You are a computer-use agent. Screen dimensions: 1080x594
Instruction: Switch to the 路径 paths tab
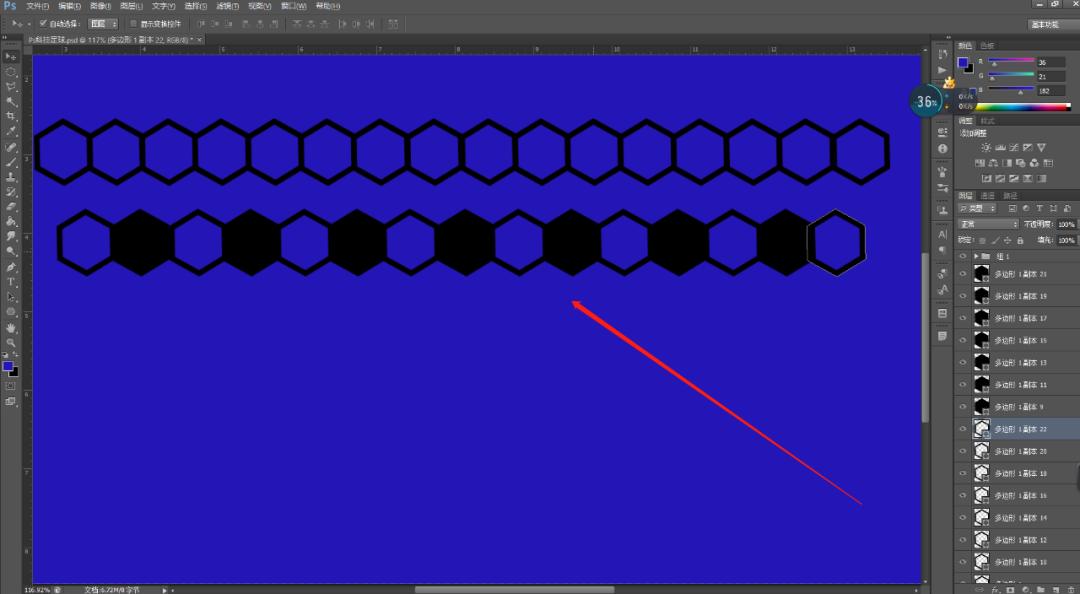[x=1010, y=196]
